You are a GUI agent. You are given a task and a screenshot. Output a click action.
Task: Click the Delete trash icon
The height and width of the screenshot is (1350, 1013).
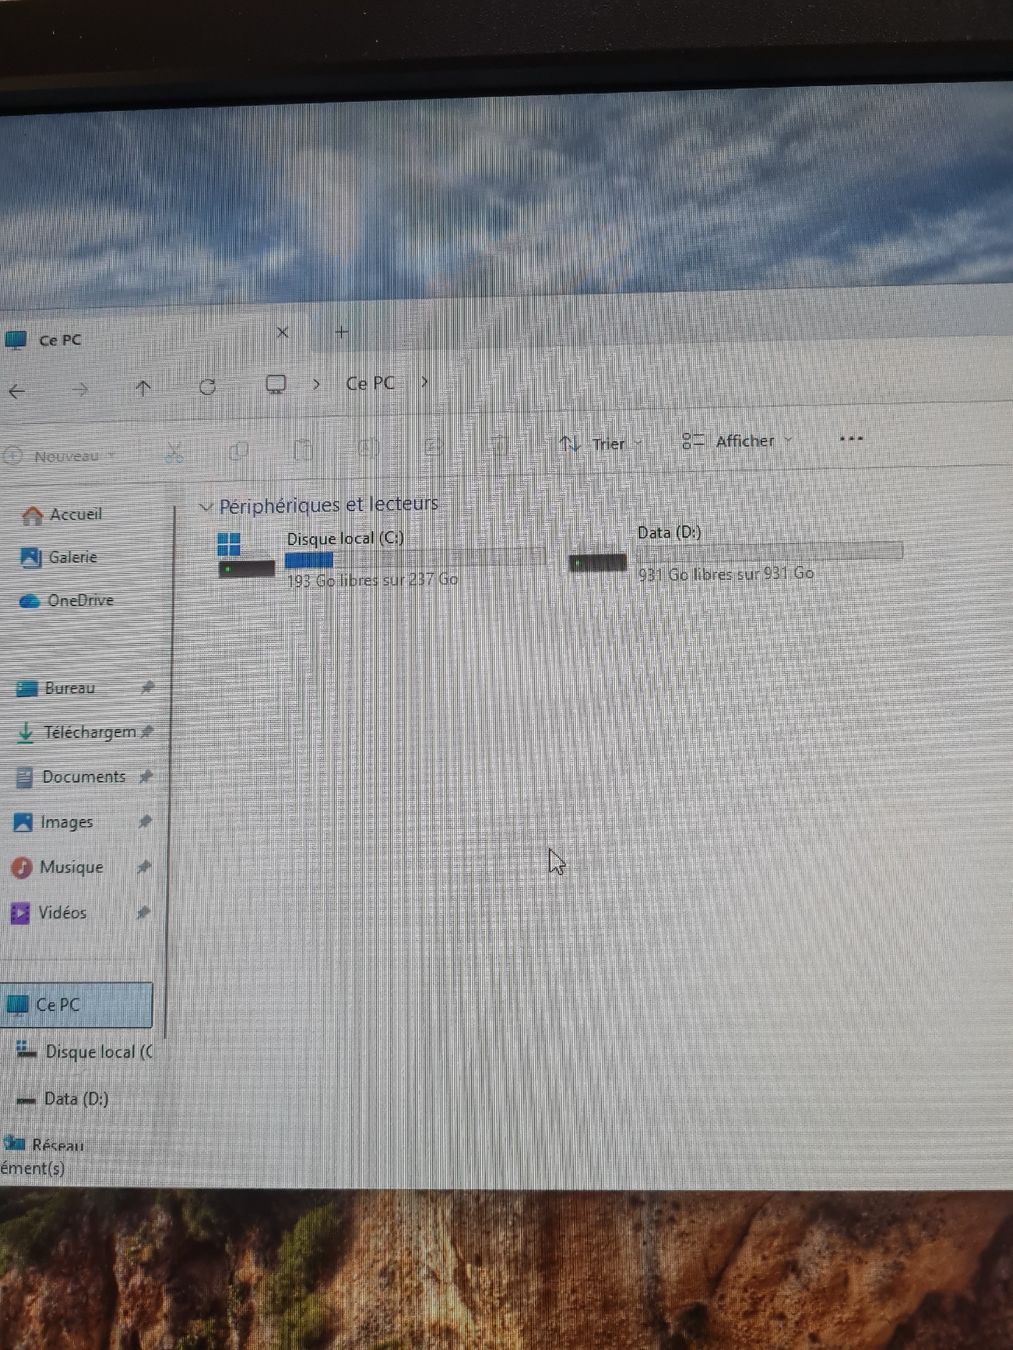pyautogui.click(x=499, y=445)
